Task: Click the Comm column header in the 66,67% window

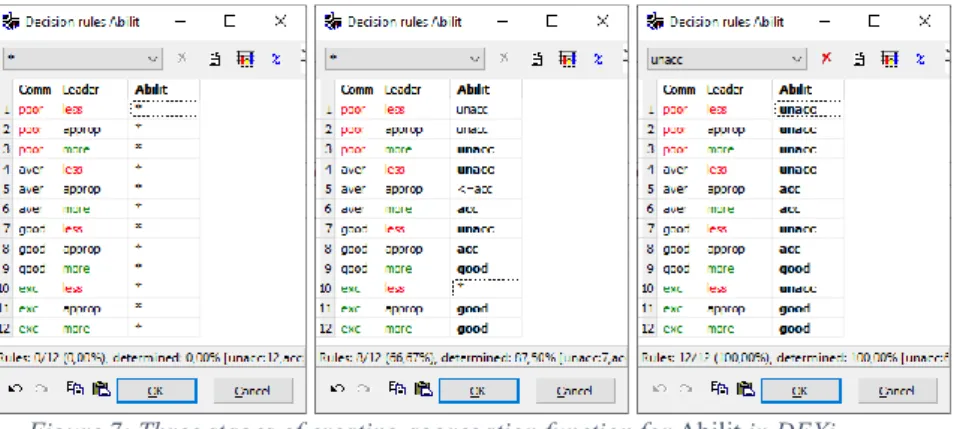Action: 357,90
